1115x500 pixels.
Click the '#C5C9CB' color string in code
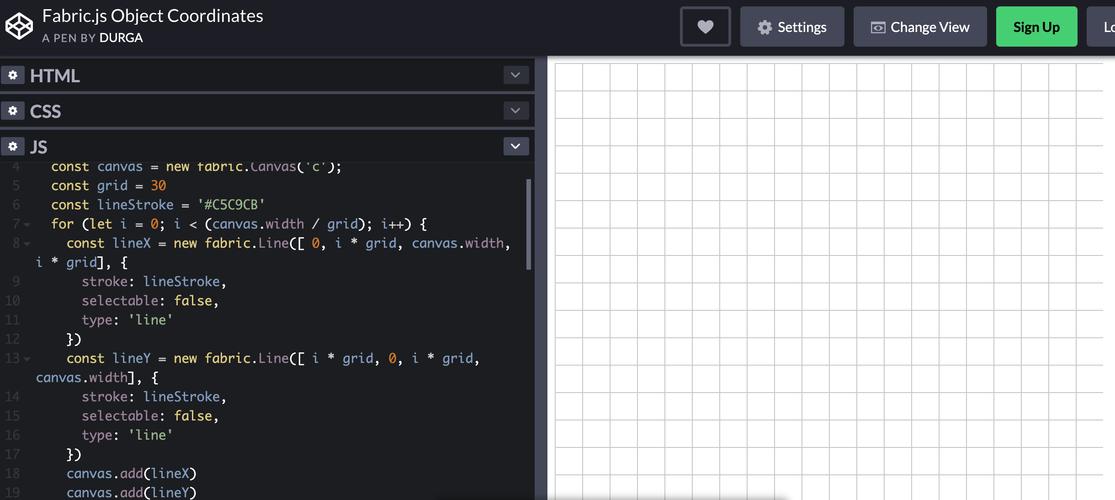pos(234,205)
